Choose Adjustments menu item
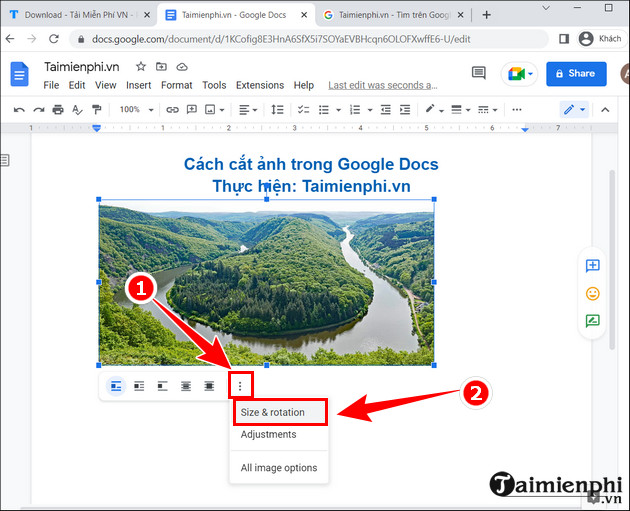This screenshot has width=630, height=511. (279, 434)
